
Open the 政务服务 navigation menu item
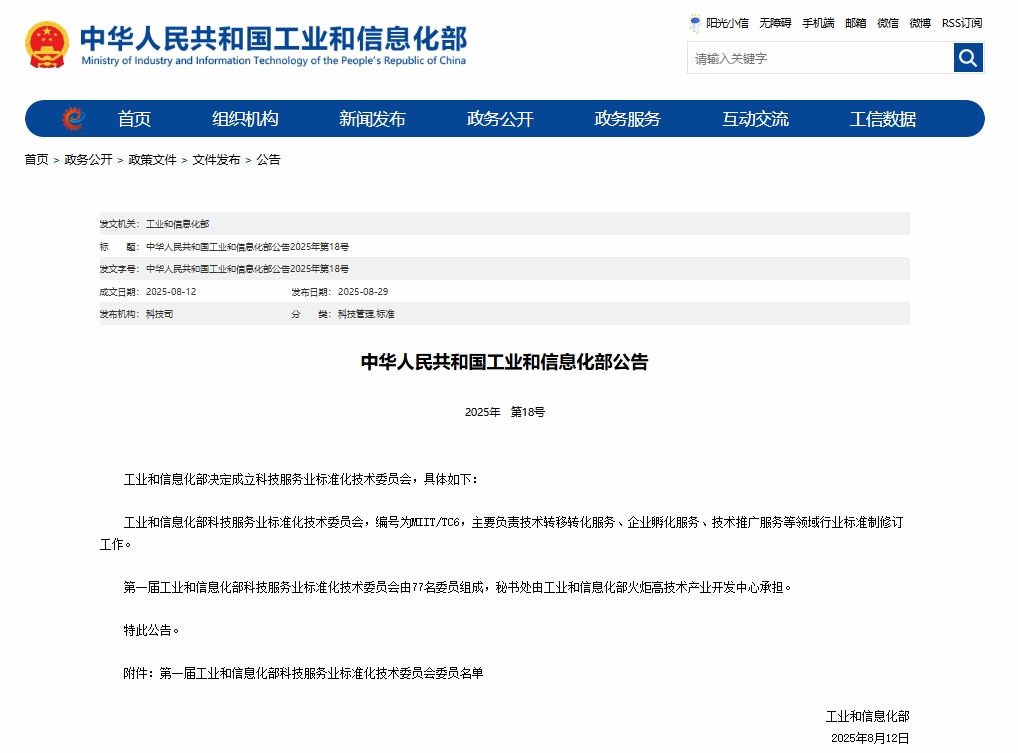(x=627, y=119)
